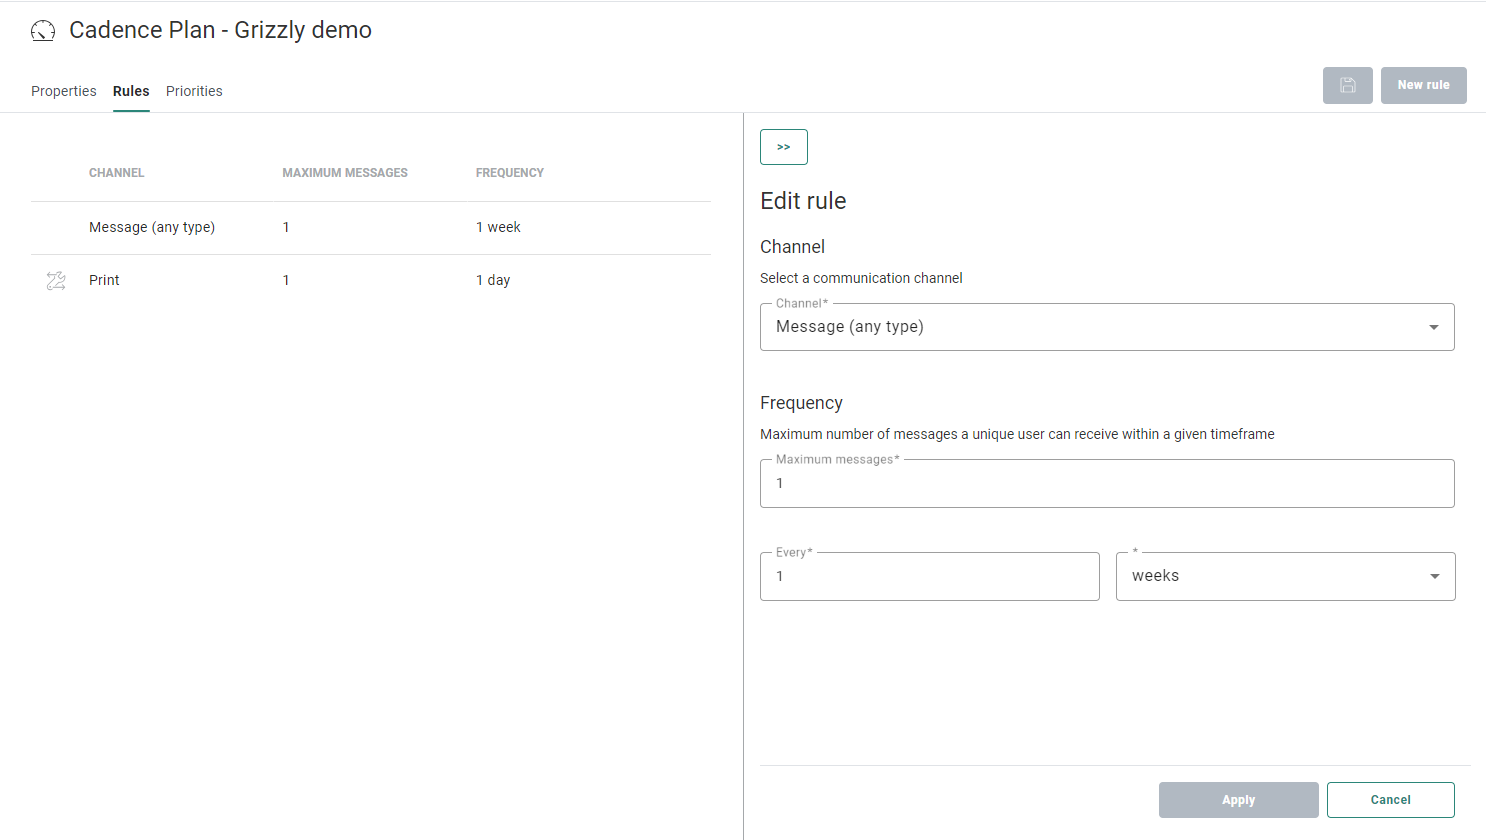Click the FREQUENCY column header
This screenshot has height=840, width=1486.
(x=510, y=173)
